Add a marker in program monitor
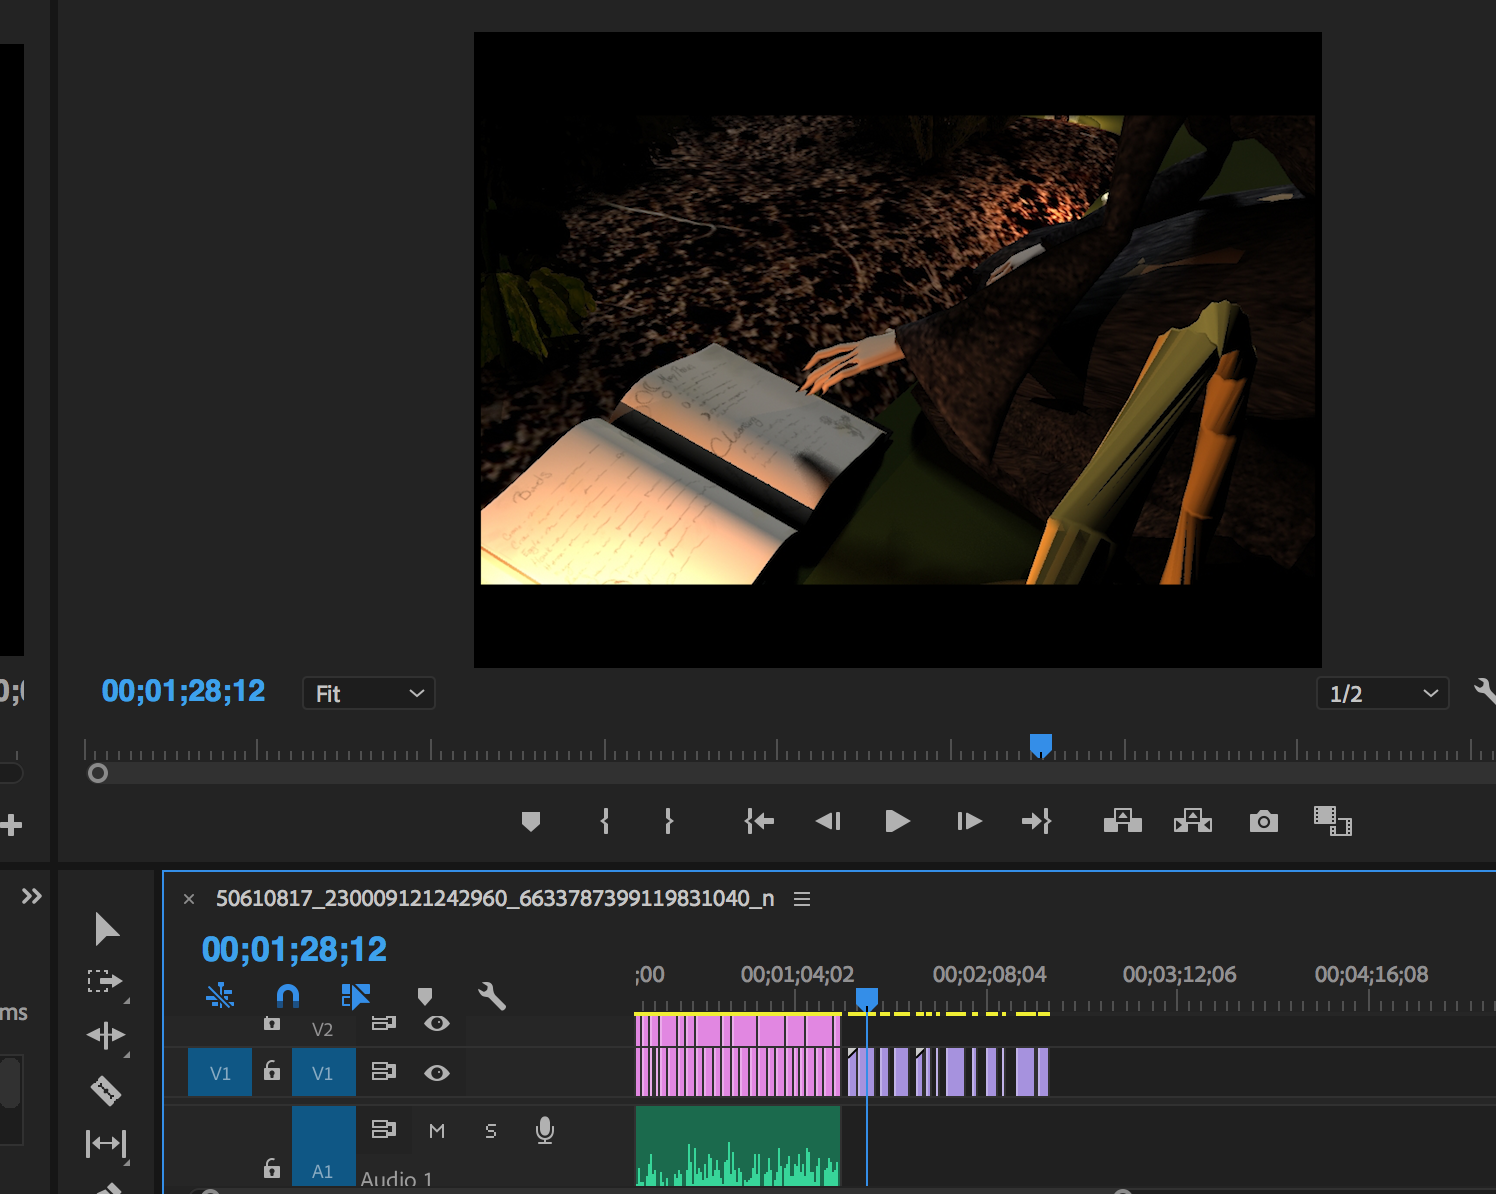This screenshot has height=1194, width=1496. (531, 822)
